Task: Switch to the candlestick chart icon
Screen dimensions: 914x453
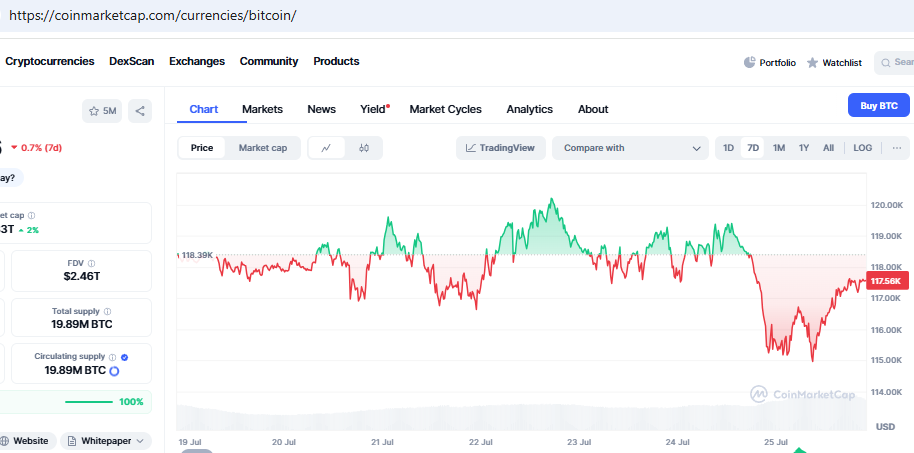Action: coord(364,148)
